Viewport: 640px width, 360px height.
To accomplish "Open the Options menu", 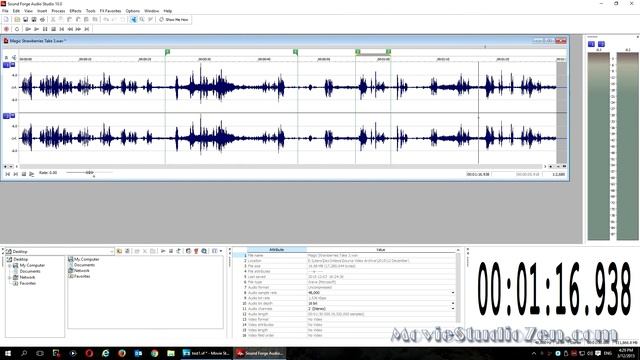I will pos(132,11).
